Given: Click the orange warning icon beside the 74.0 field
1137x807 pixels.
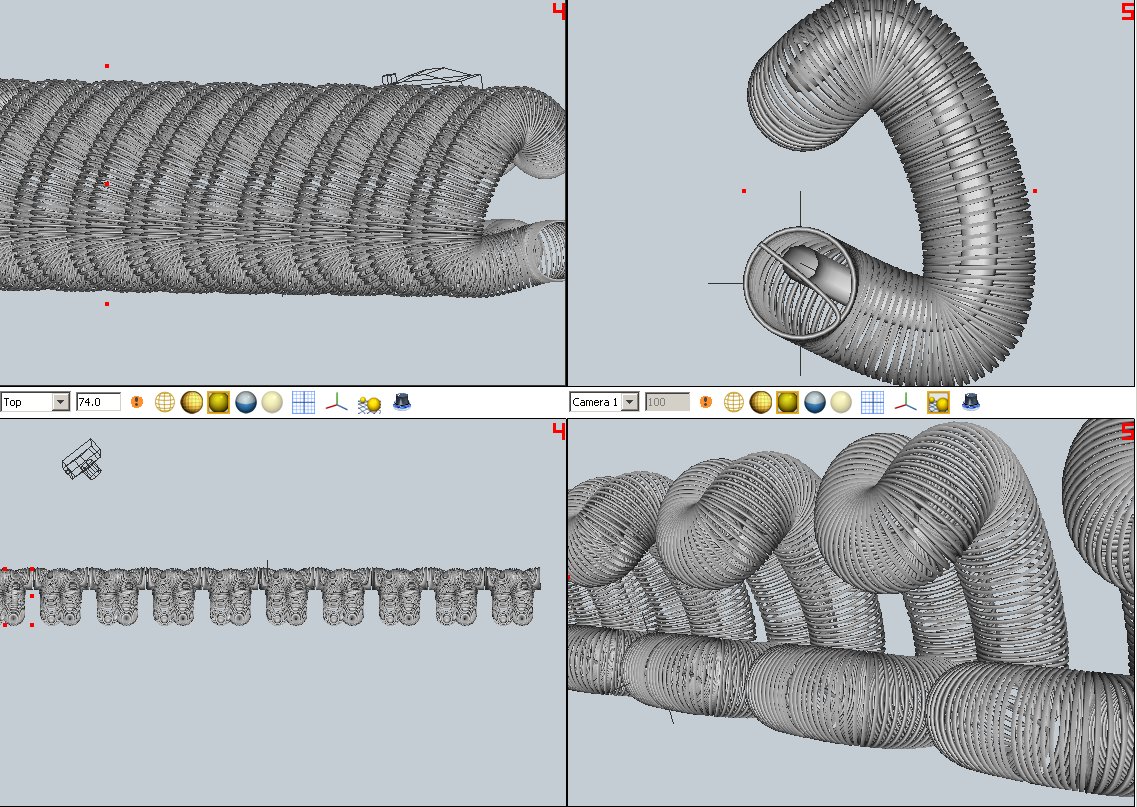Looking at the screenshot, I should tap(136, 402).
